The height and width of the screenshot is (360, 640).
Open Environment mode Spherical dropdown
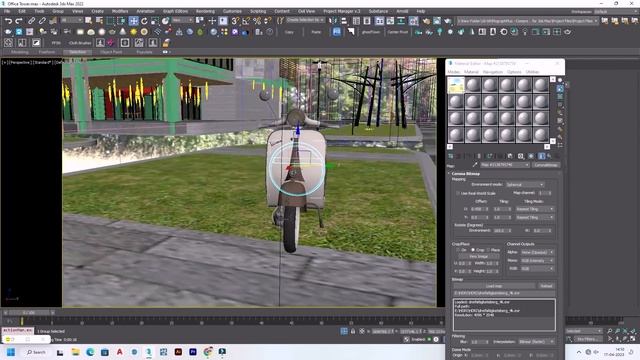click(524, 184)
